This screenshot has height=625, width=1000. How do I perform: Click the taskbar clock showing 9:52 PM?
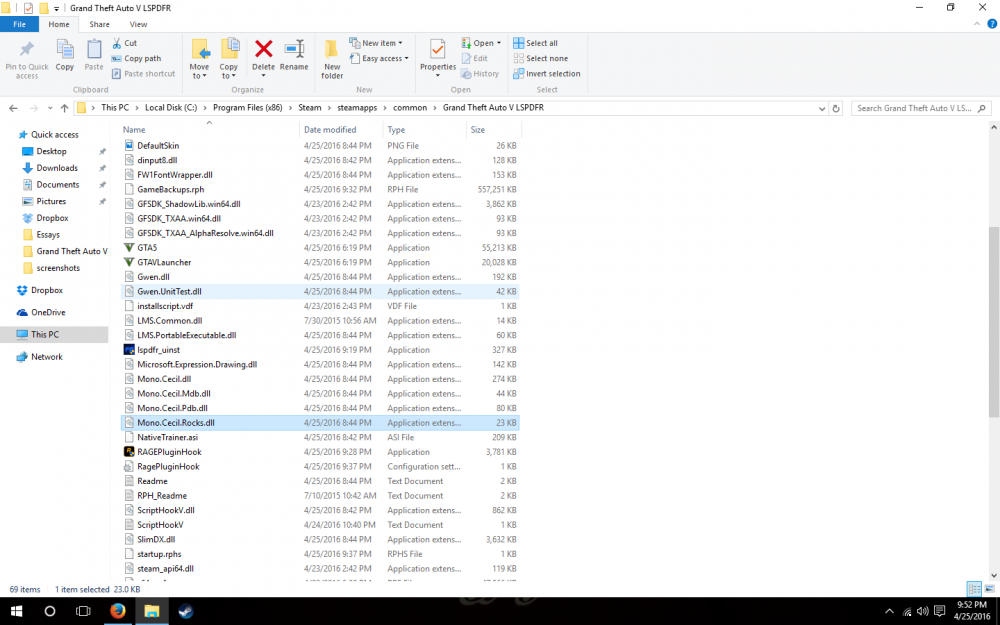pos(972,611)
